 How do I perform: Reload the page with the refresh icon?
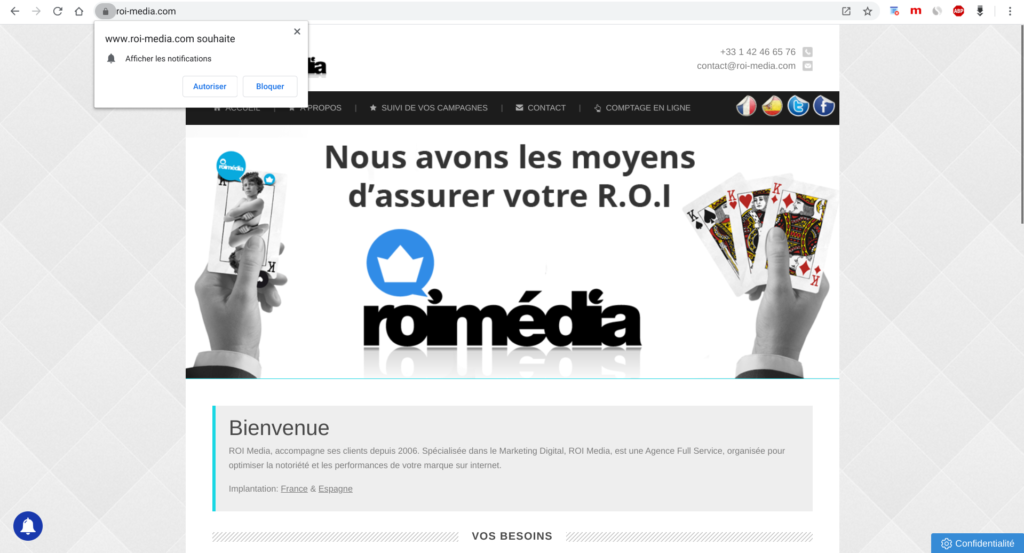[57, 11]
